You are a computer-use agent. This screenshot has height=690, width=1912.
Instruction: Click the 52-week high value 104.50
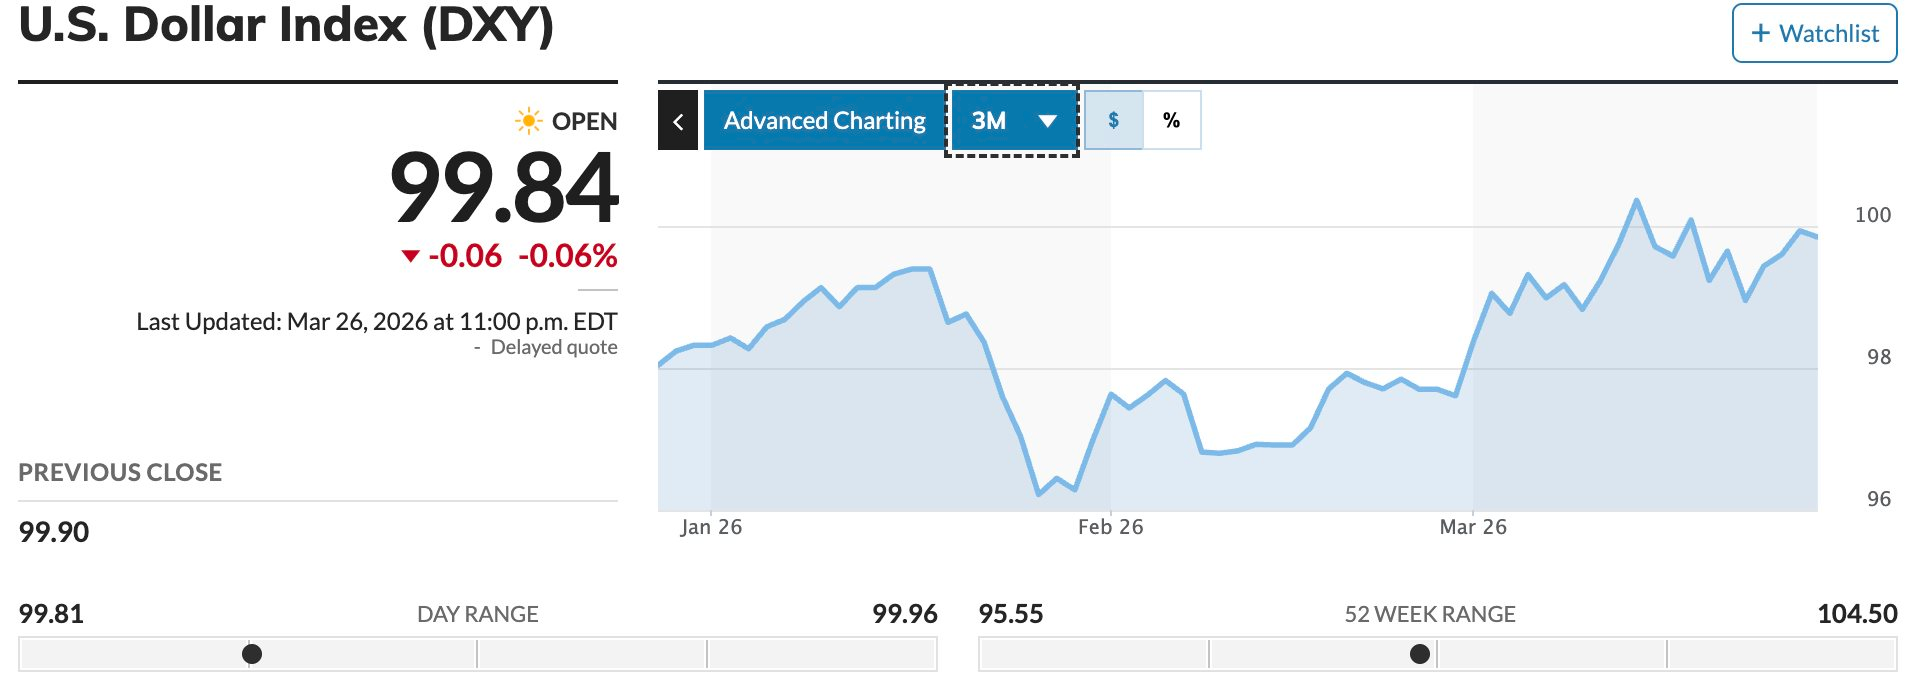pyautogui.click(x=1856, y=614)
